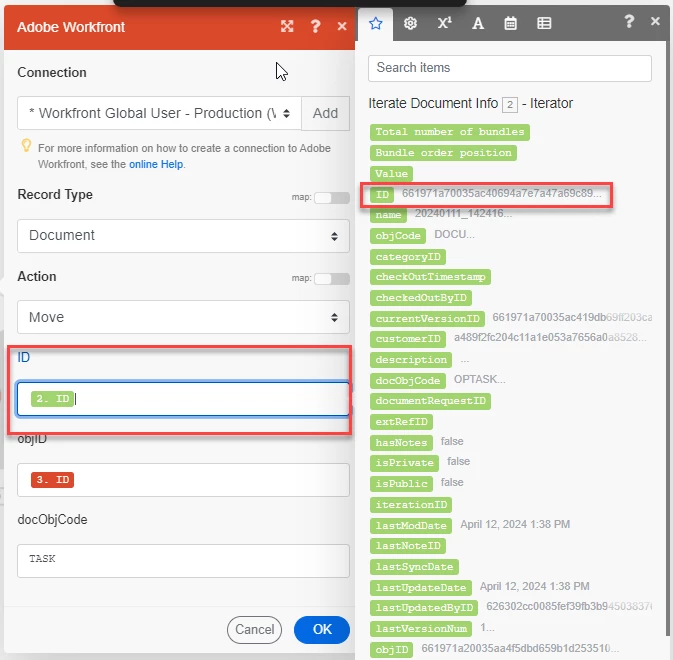Screen dimensions: 673x660
Task: Close the Adobe Workfront module dialog
Action: click(x=342, y=27)
